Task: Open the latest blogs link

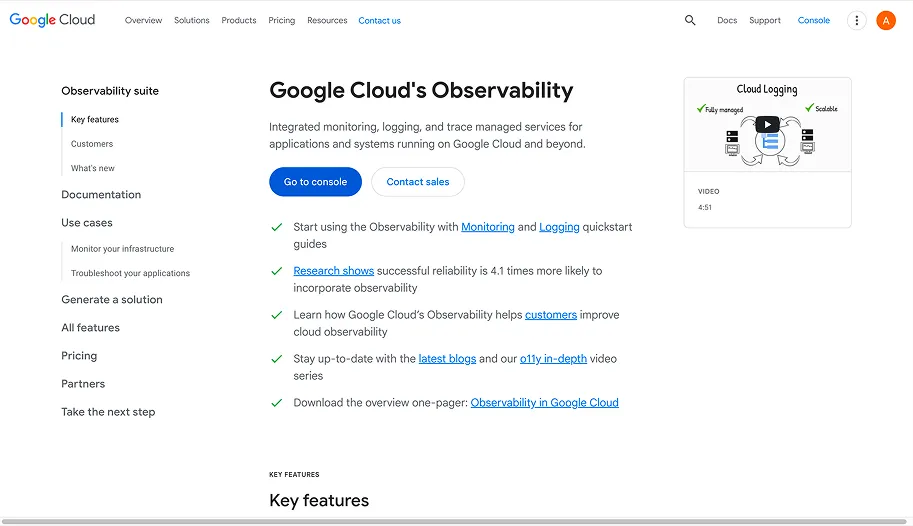Action: (x=447, y=359)
